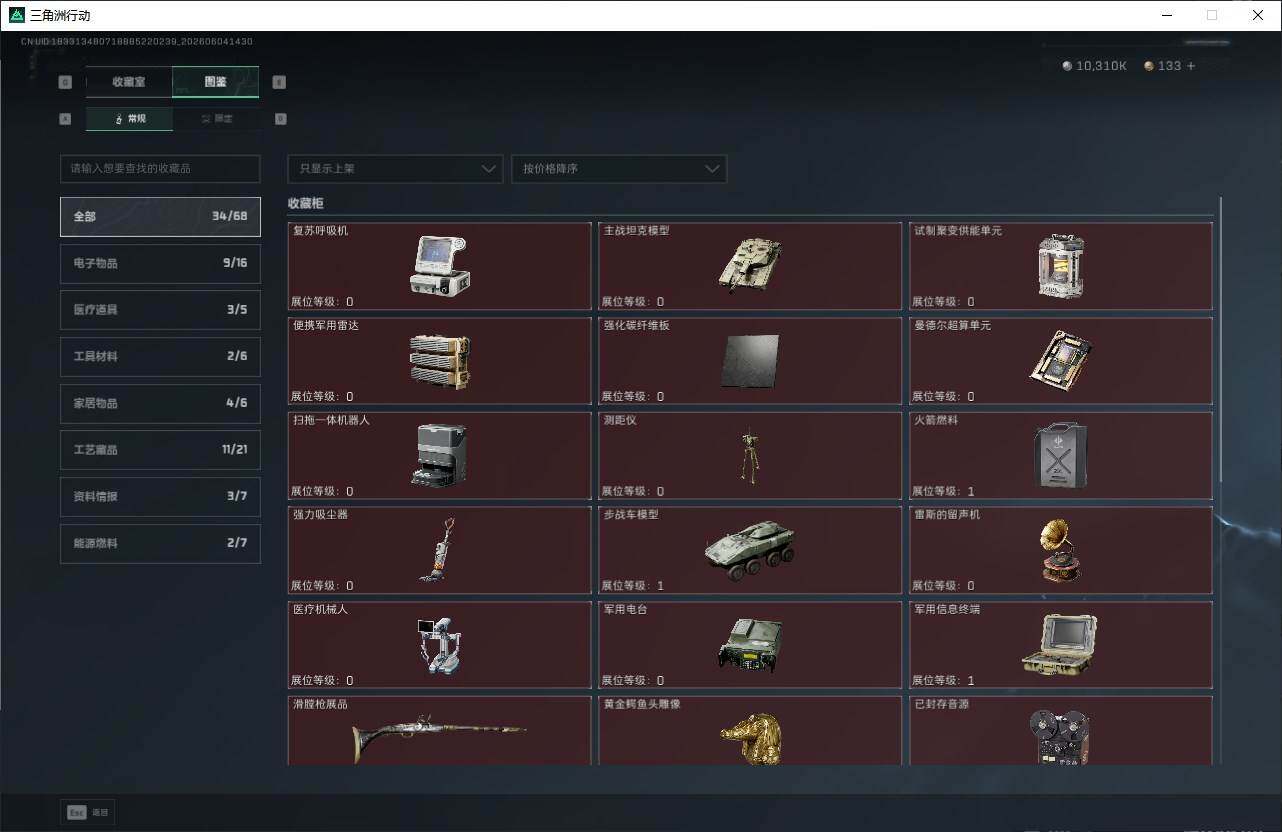Click 展位等级: 1 under 军用信息终端
The image size is (1282, 832).
pos(943,680)
